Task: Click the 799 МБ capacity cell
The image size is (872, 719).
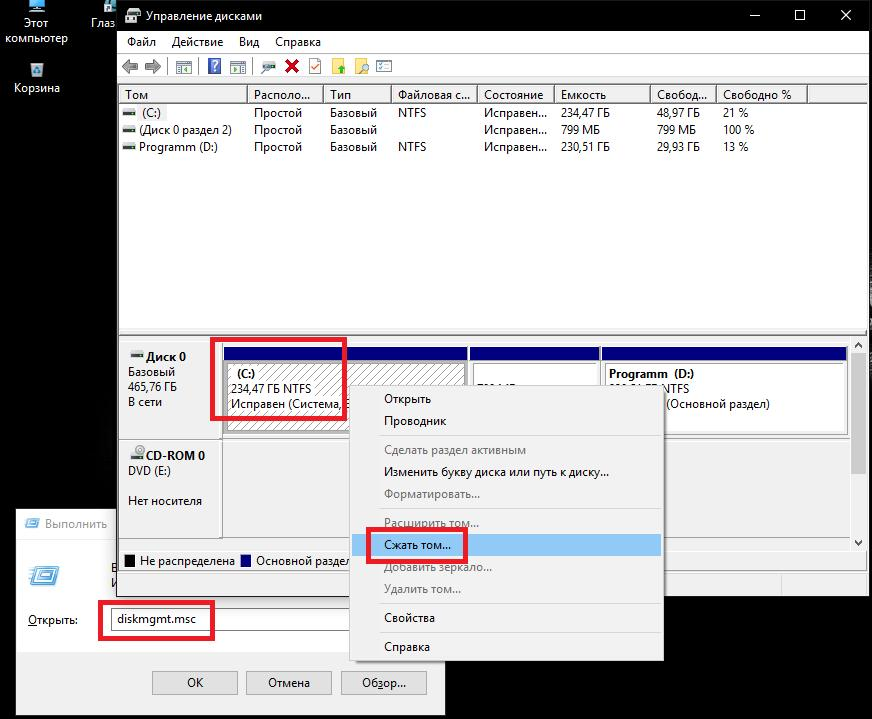Action: (x=580, y=130)
